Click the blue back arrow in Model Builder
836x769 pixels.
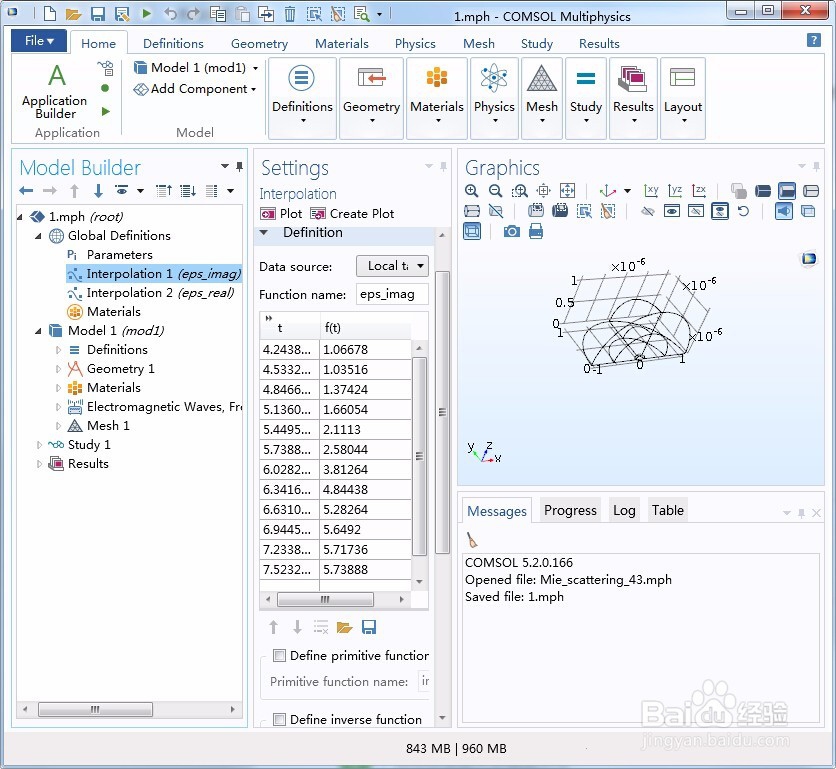[26, 190]
